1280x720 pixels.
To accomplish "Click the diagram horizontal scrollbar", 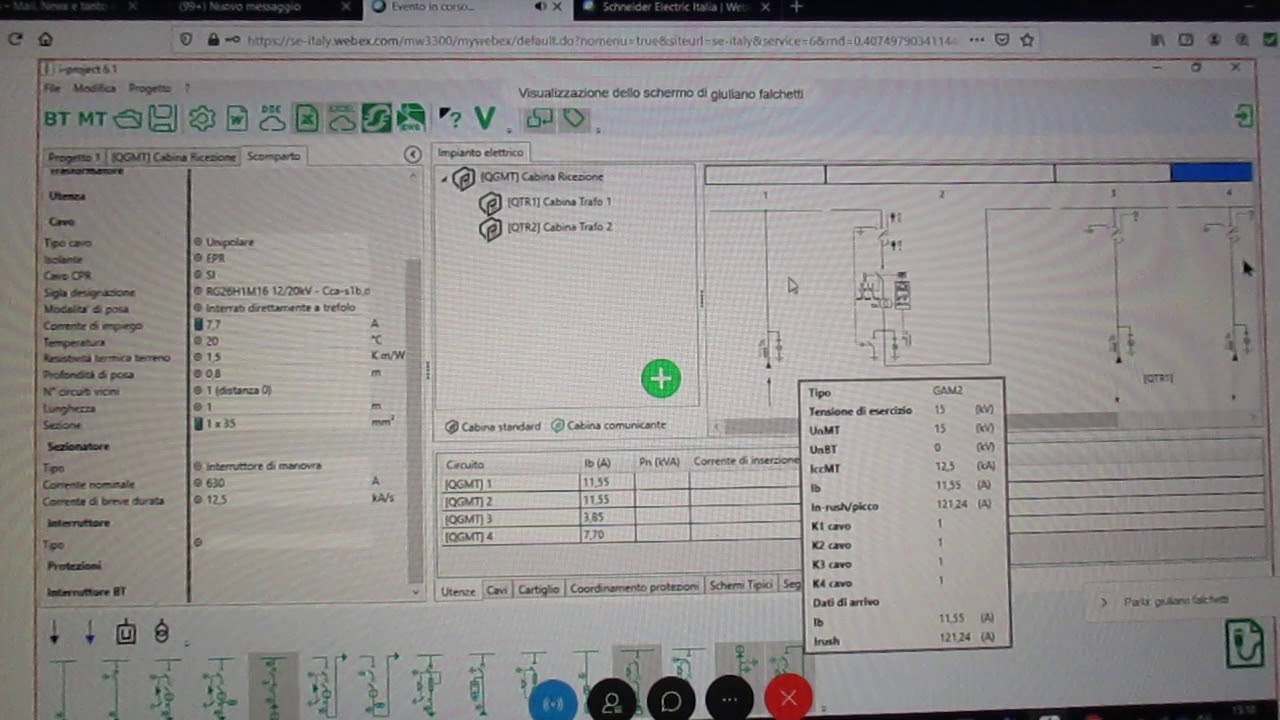I will (920, 422).
